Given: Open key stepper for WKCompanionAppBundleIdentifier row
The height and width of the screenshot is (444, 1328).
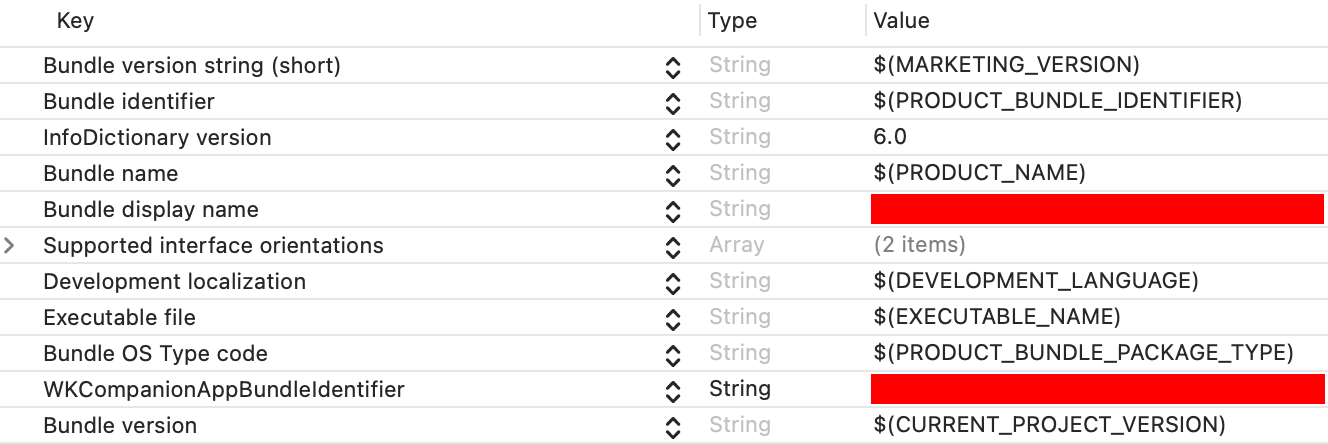Looking at the screenshot, I should tap(673, 391).
